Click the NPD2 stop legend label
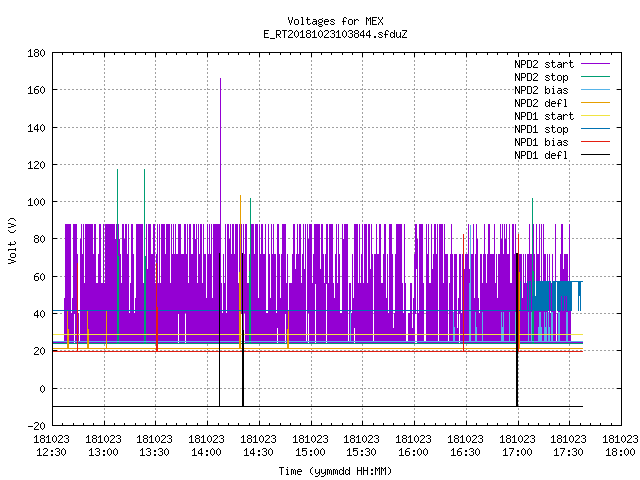Viewport: 640px width, 480px height. pos(541,77)
